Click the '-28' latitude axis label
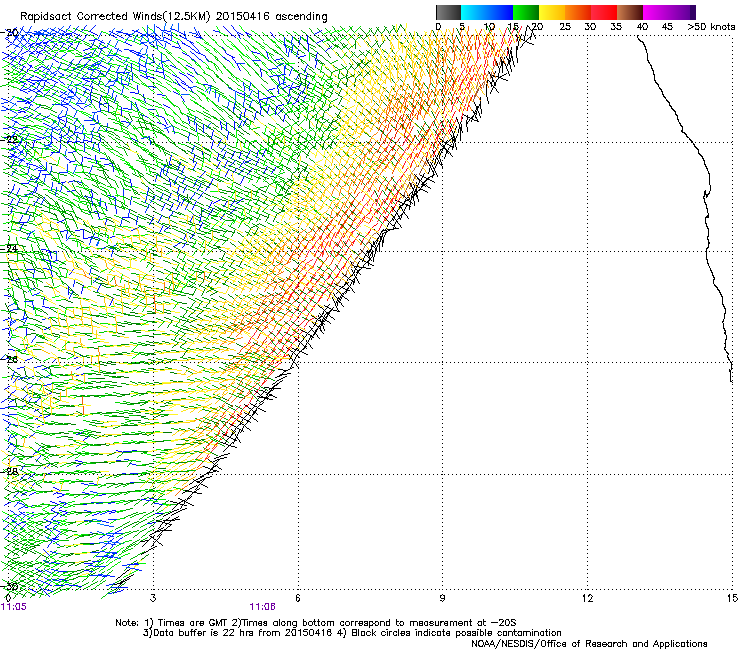Image resolution: width=740 pixels, height=650 pixels. pyautogui.click(x=9, y=471)
